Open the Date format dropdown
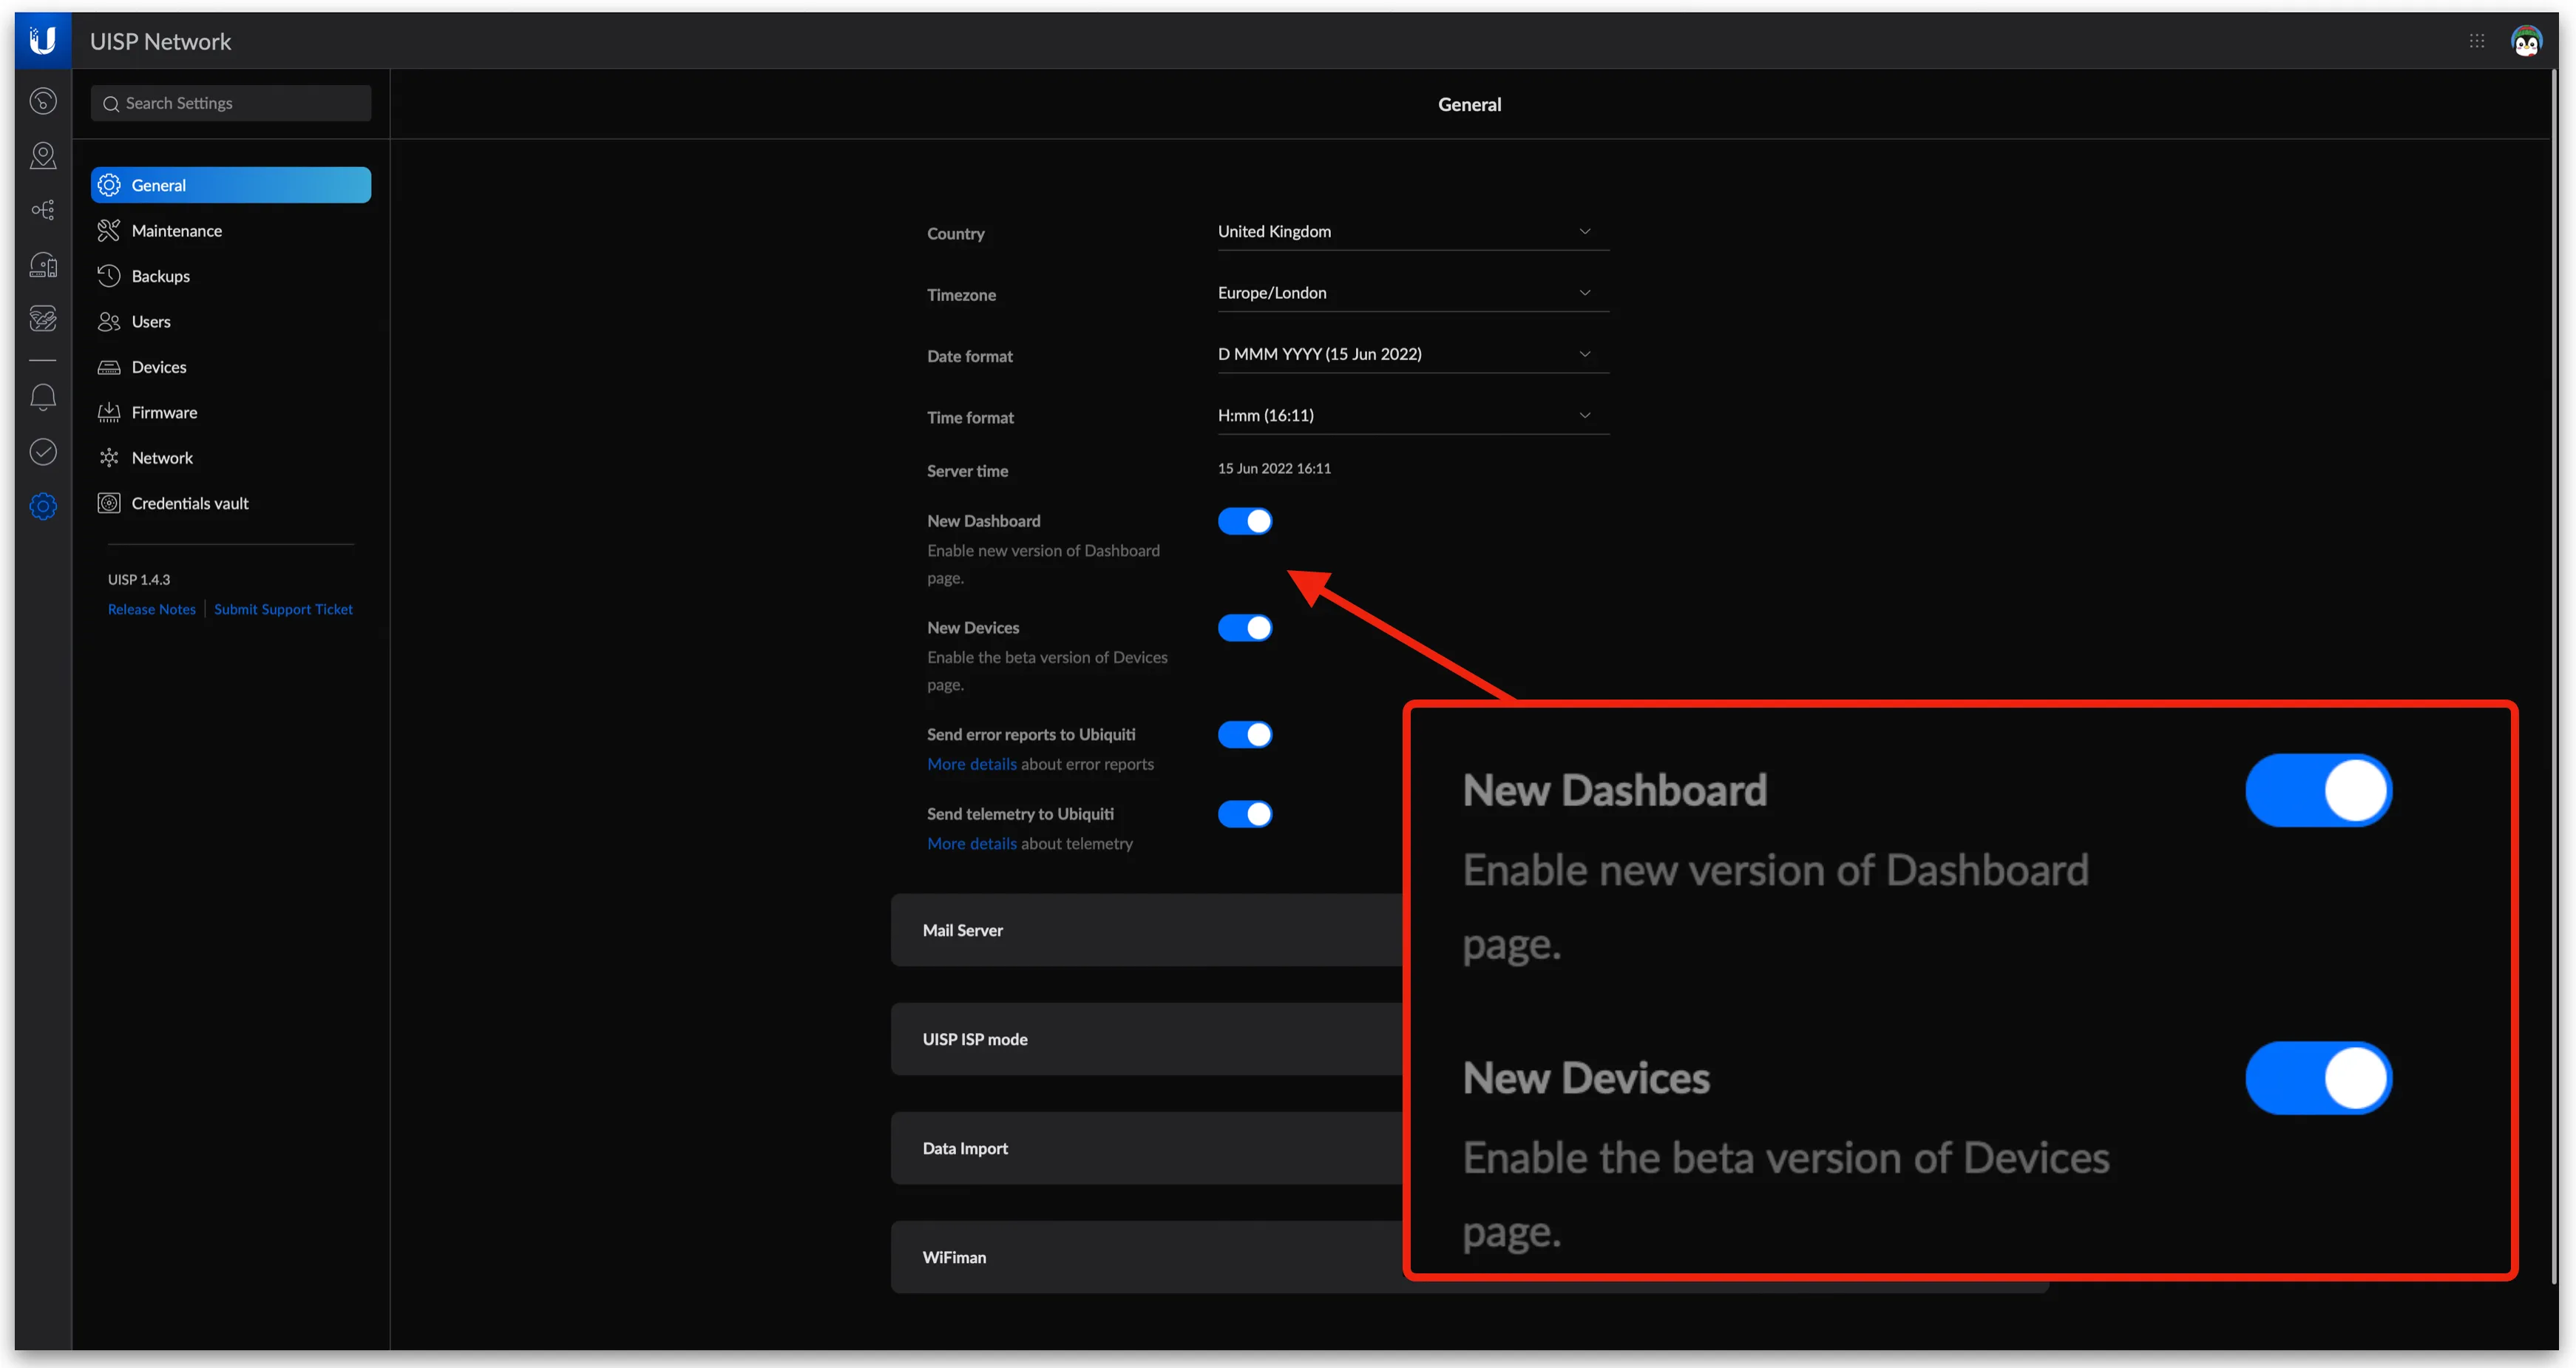This screenshot has width=2576, height=1368. tap(1412, 354)
